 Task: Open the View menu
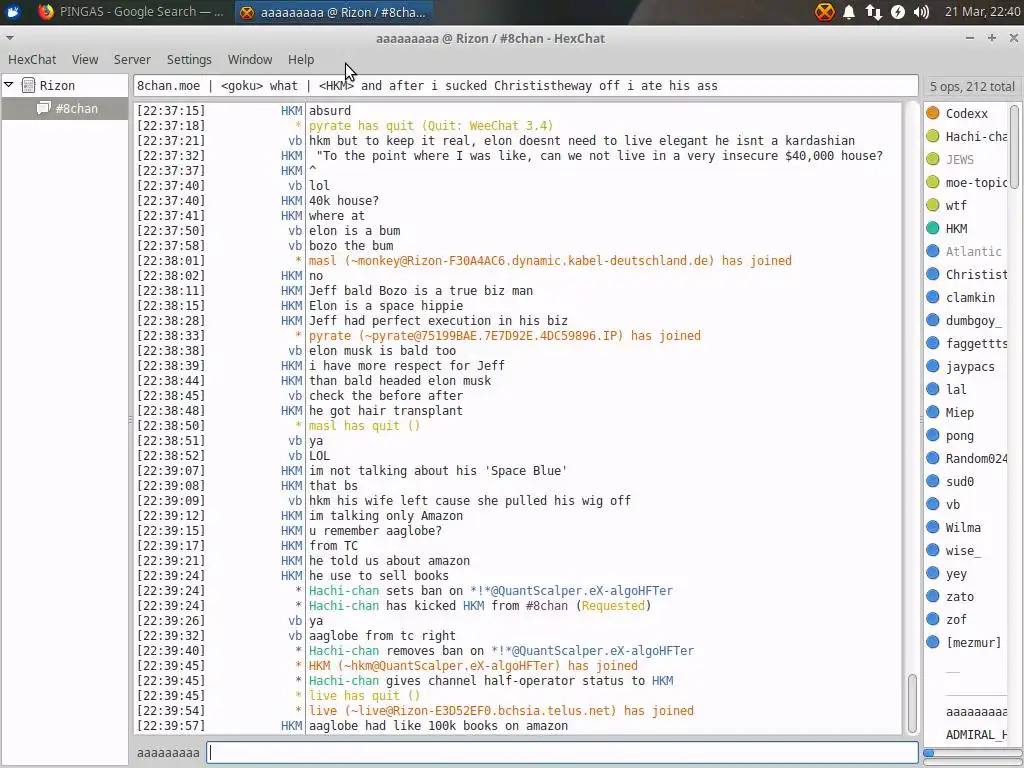point(85,59)
